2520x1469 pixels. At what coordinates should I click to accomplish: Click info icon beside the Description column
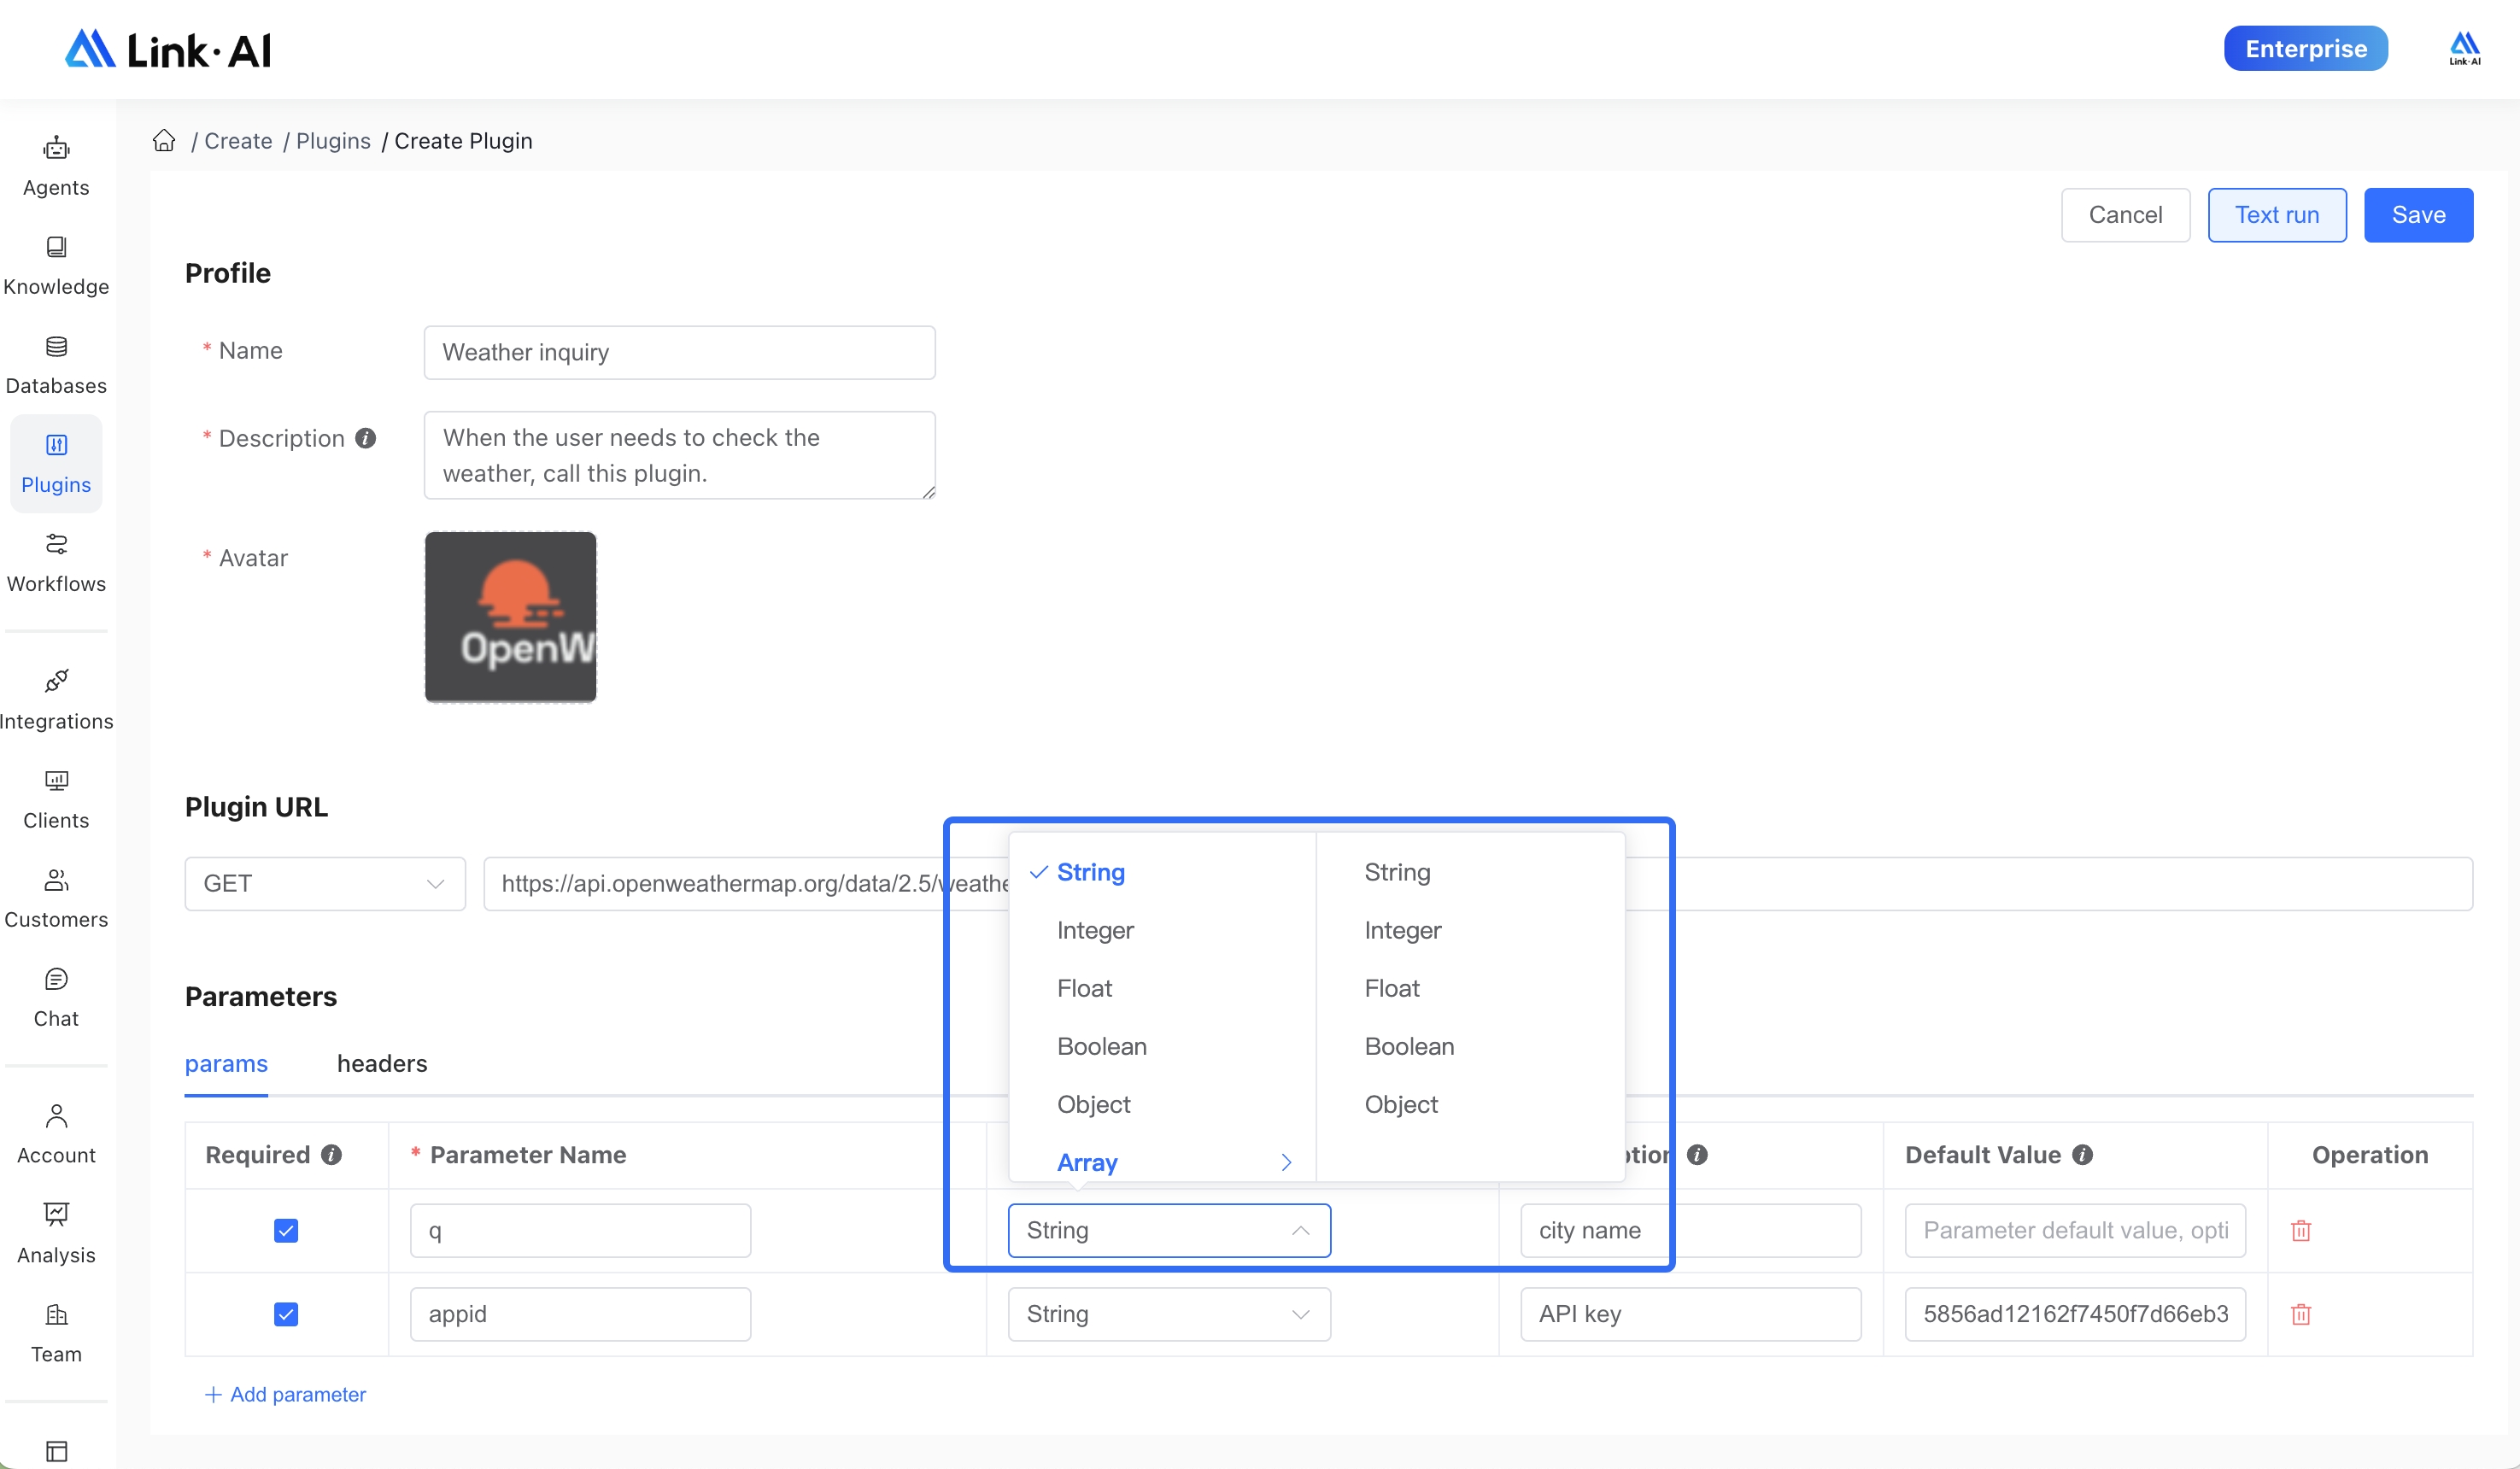pos(1697,1155)
